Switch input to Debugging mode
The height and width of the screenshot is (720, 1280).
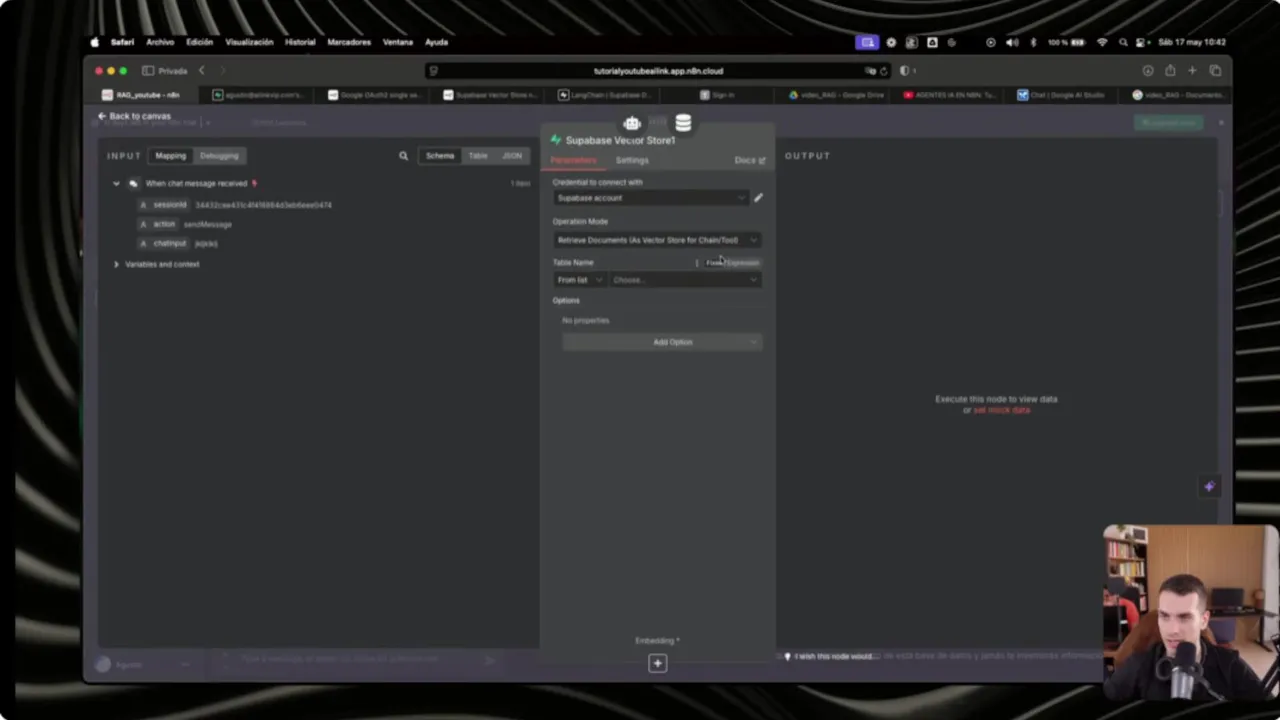219,156
